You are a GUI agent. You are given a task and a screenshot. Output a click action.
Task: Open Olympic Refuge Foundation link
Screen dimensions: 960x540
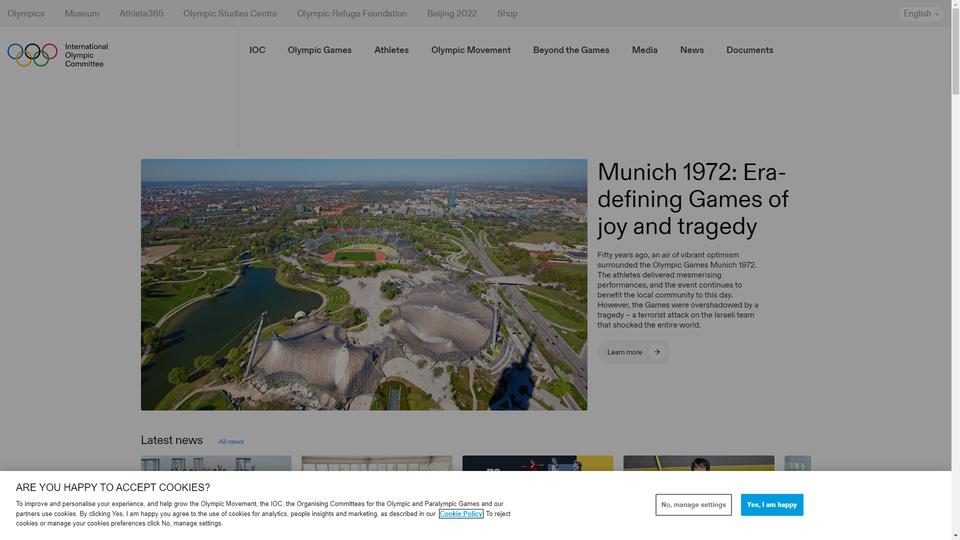coord(352,13)
